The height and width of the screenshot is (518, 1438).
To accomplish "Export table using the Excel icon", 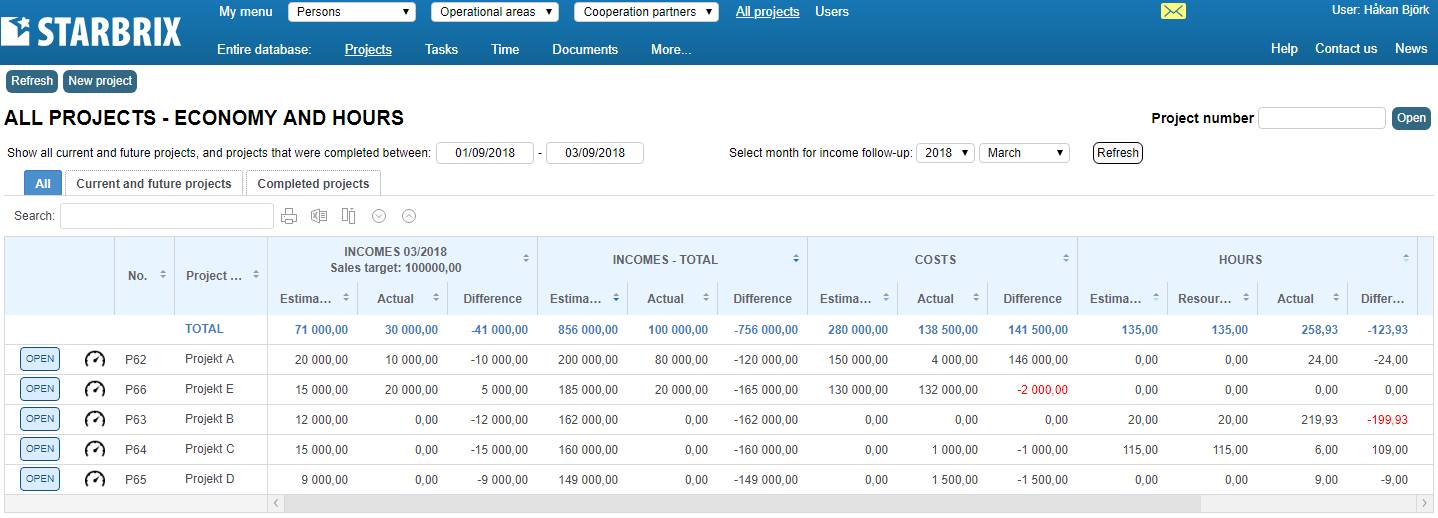I will pyautogui.click(x=319, y=216).
